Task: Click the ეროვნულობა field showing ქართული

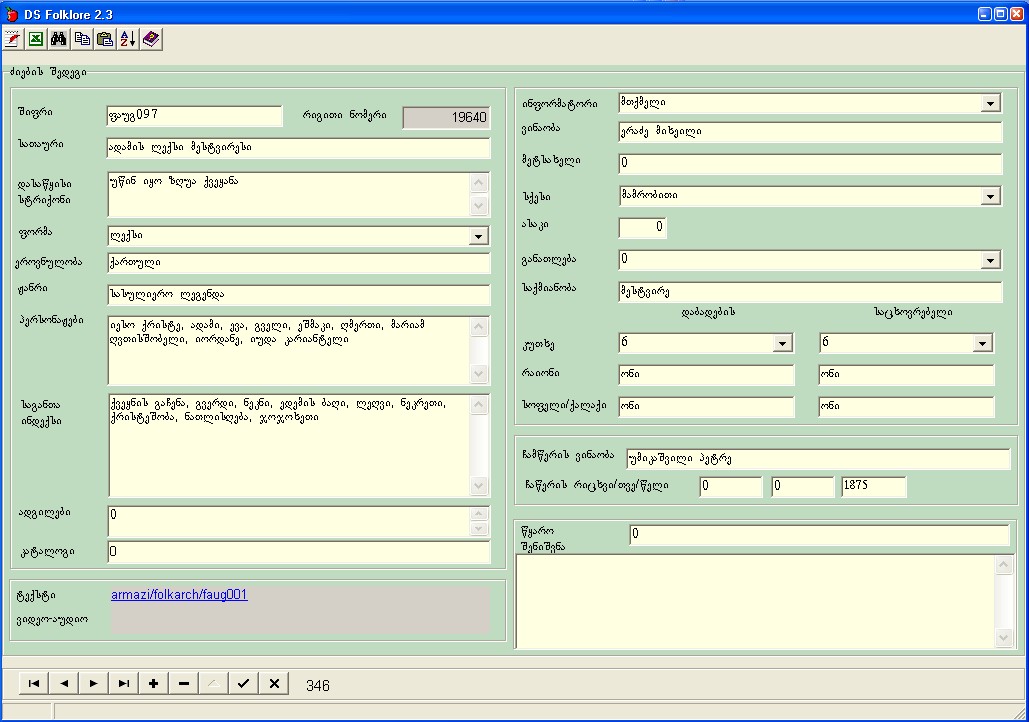Action: click(x=299, y=263)
